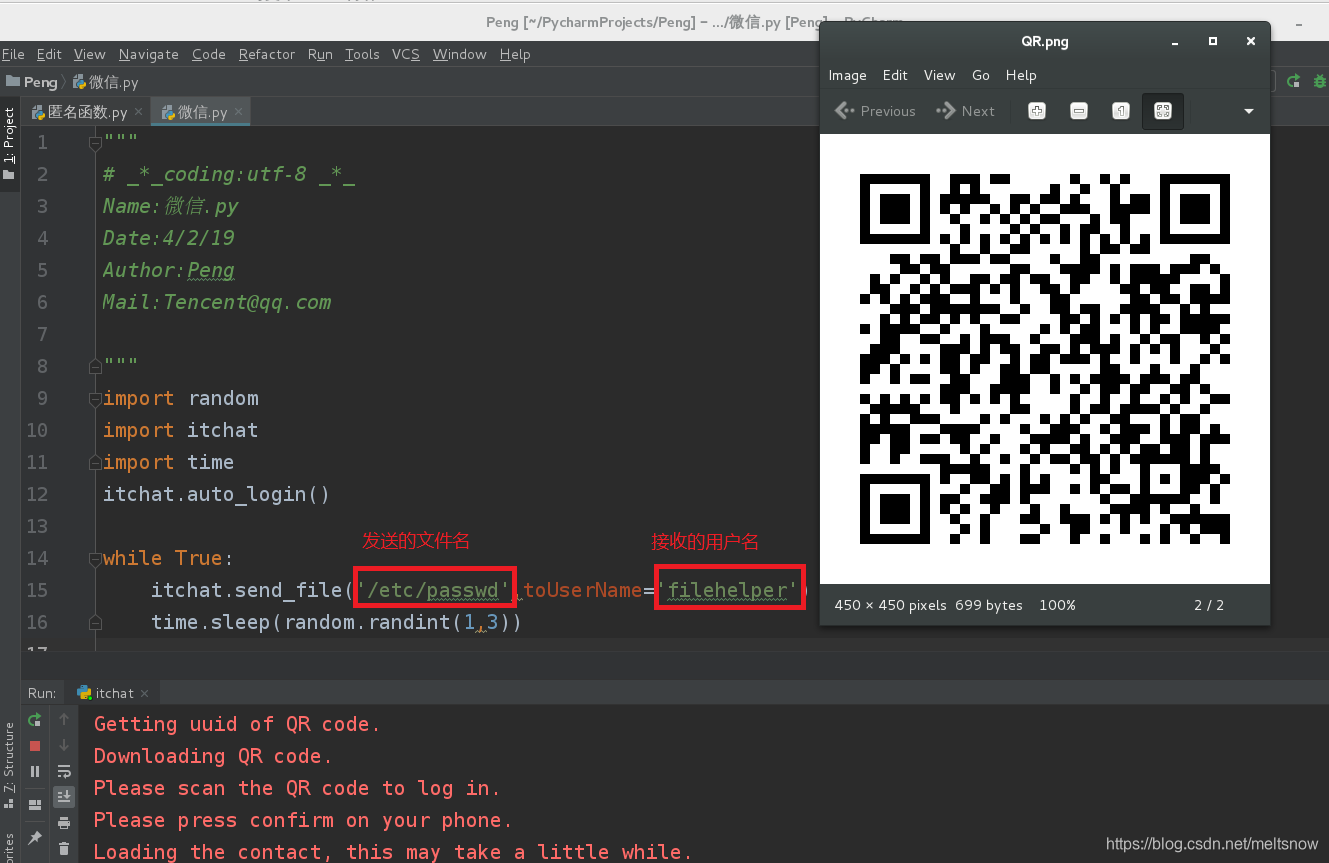Open PyCharm Tools menu
The width and height of the screenshot is (1329, 863).
(362, 54)
